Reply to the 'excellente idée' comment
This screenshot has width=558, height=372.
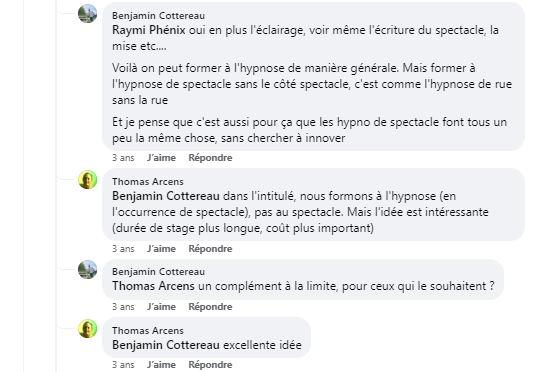210,365
